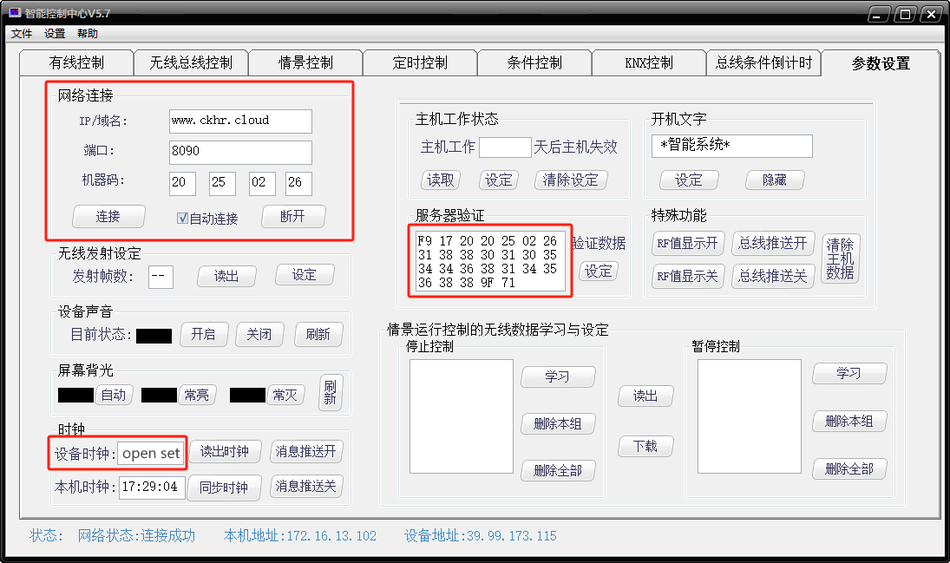Switch to the 无线总线控制 tab
This screenshot has width=950, height=563.
tap(191, 62)
